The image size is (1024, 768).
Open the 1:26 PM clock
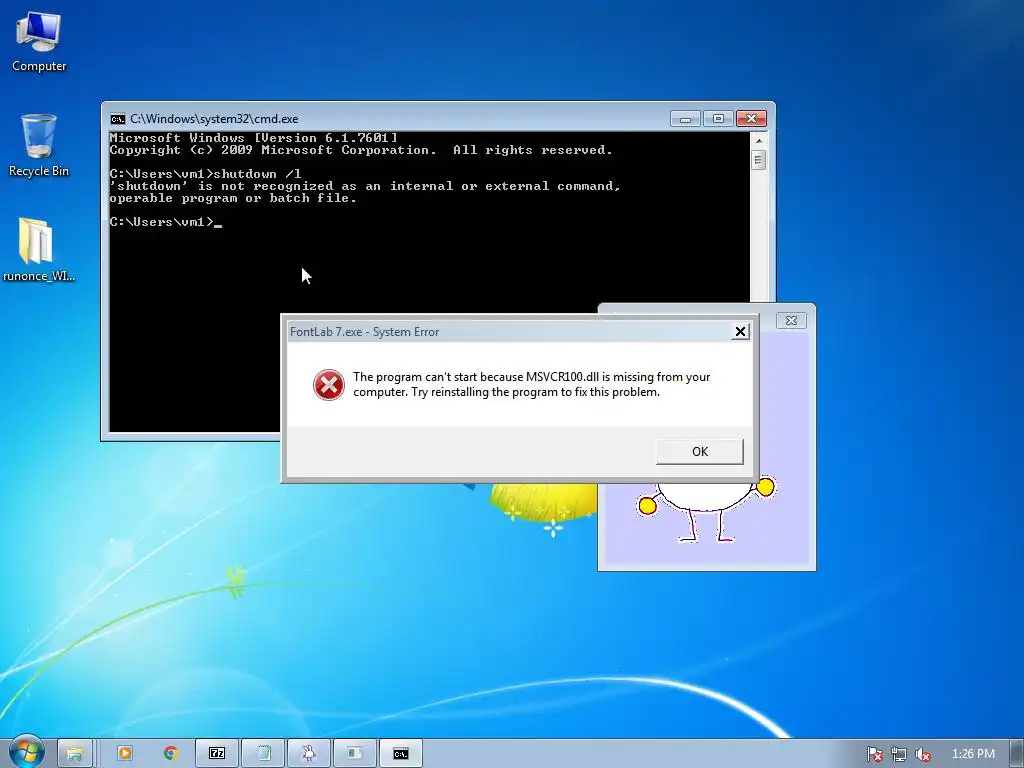973,754
